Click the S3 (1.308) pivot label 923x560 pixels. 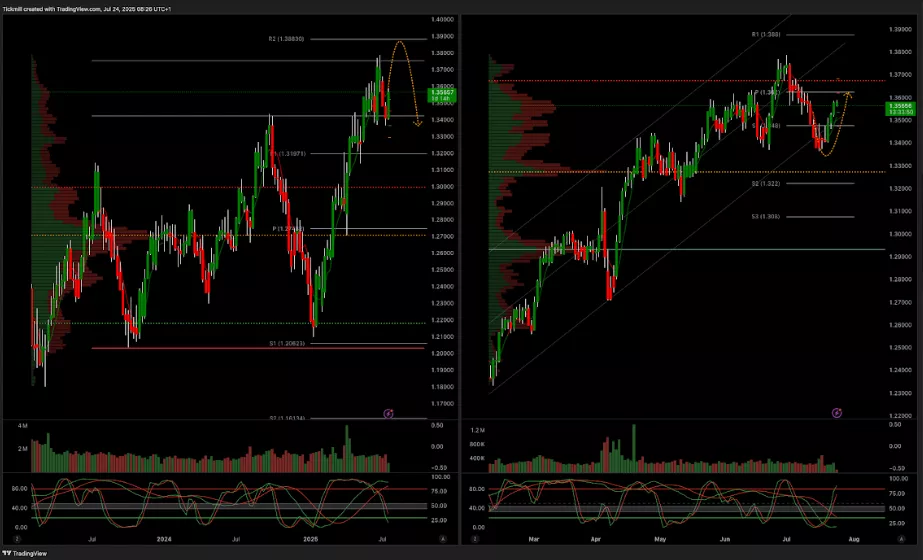[x=766, y=216]
